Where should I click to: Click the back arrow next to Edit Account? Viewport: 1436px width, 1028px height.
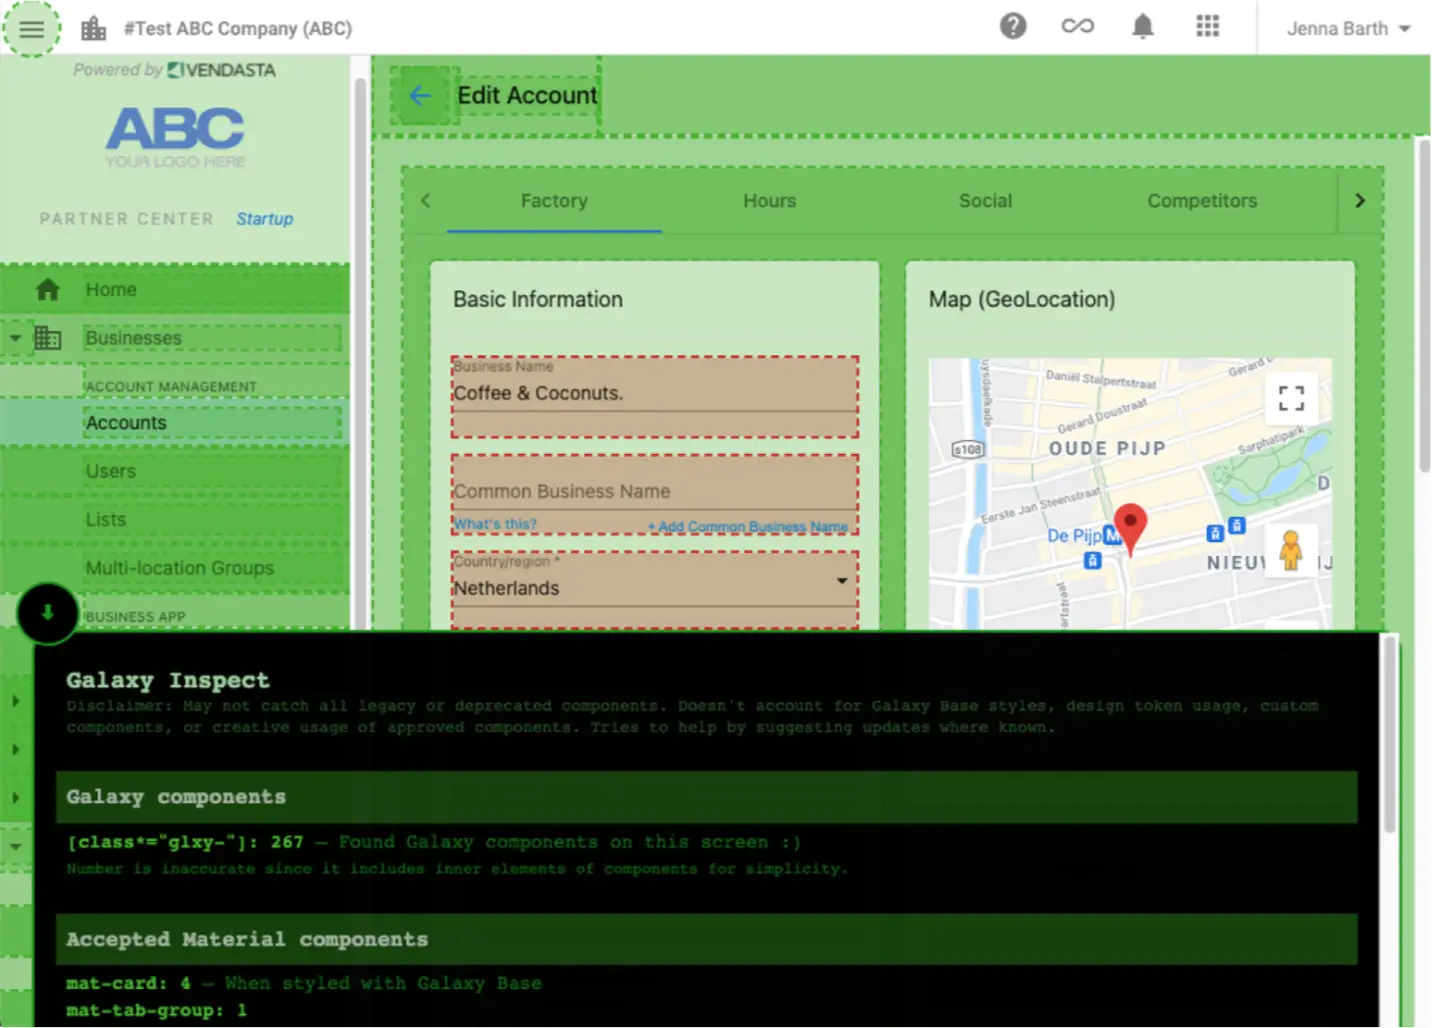coord(421,95)
